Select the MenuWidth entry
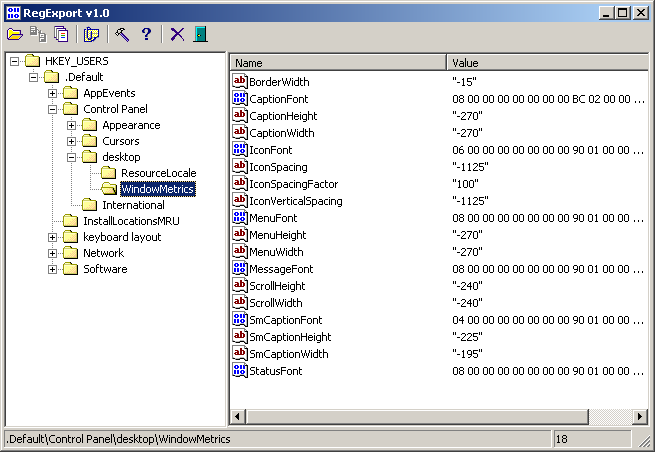655x452 pixels. [276, 252]
